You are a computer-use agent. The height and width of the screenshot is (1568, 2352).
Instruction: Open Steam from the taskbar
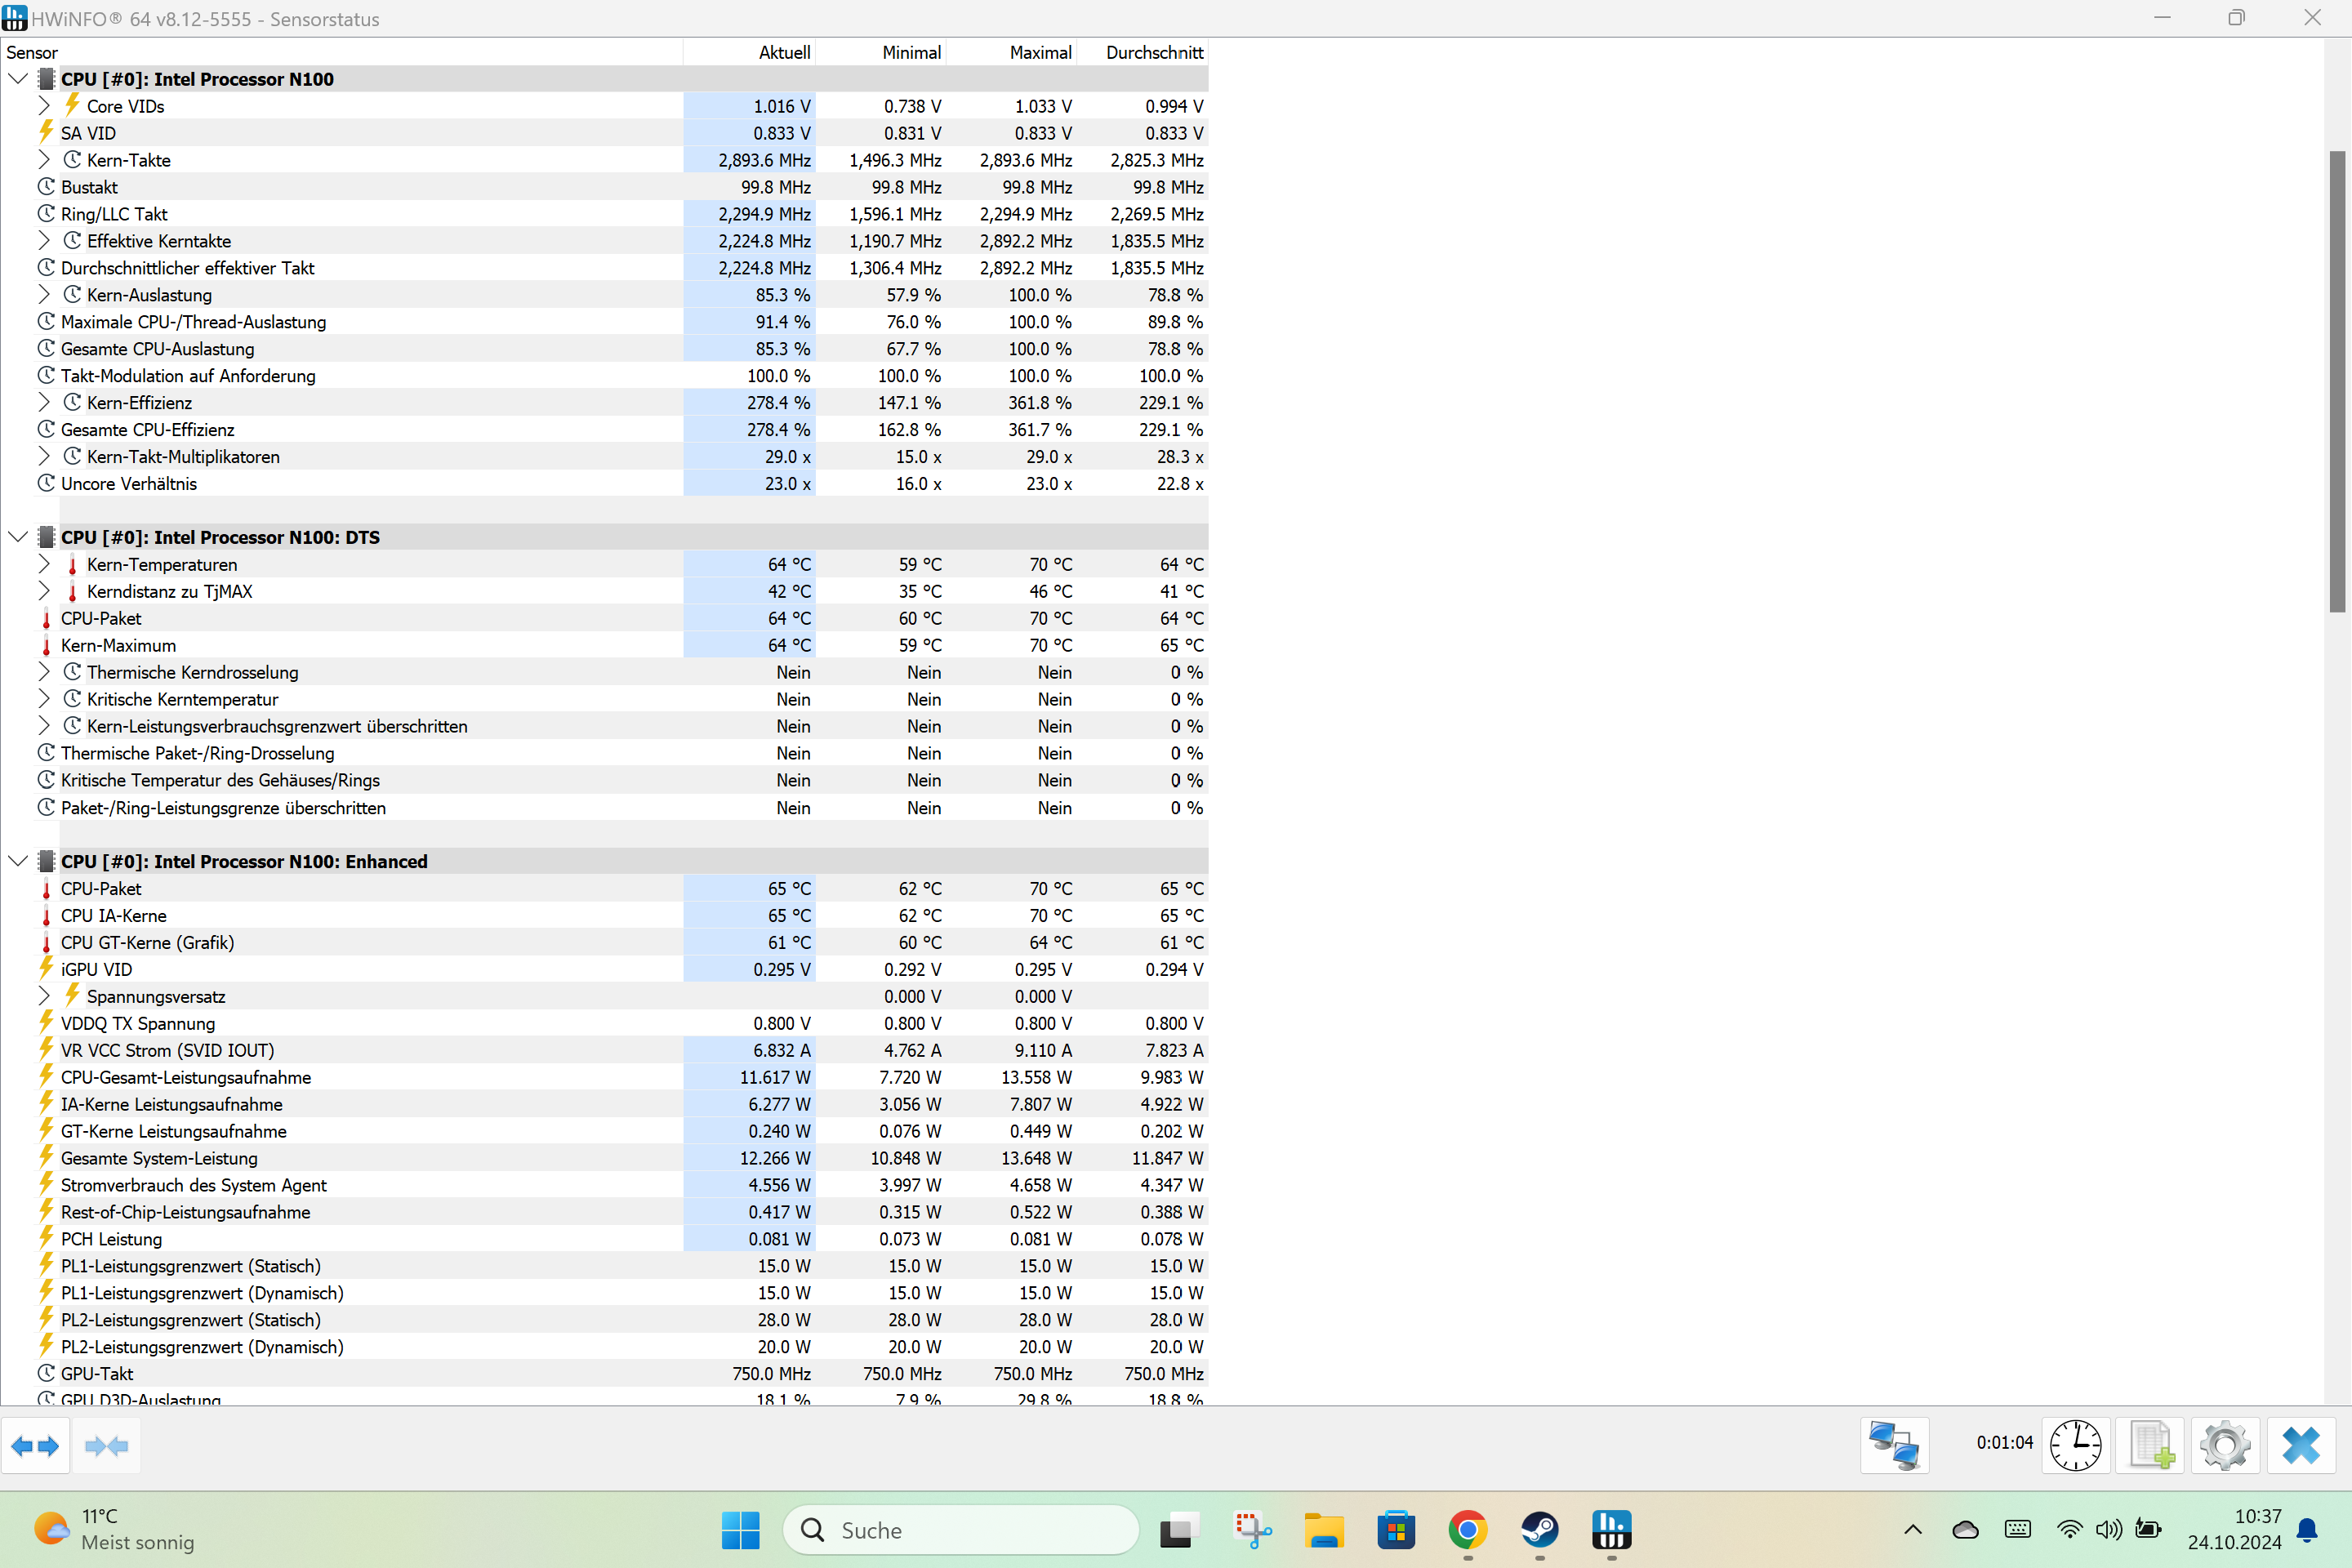click(x=1540, y=1530)
